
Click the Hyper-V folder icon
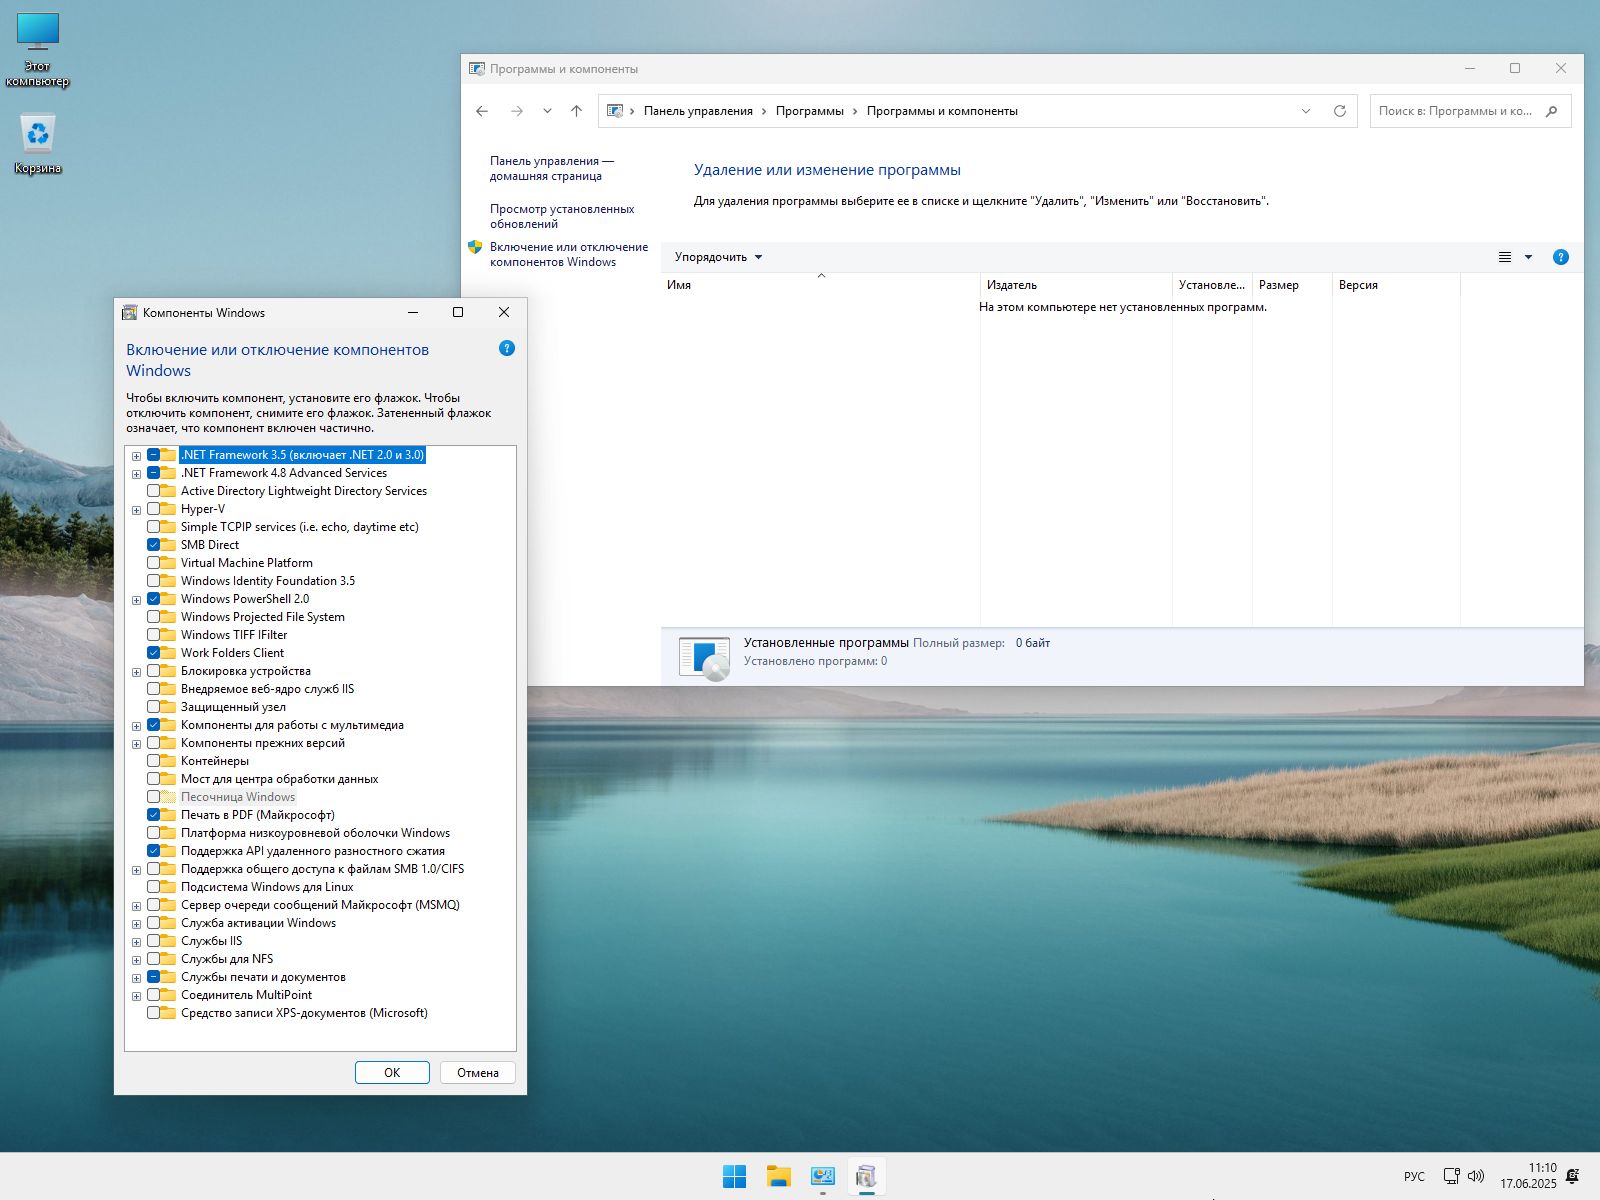169,509
